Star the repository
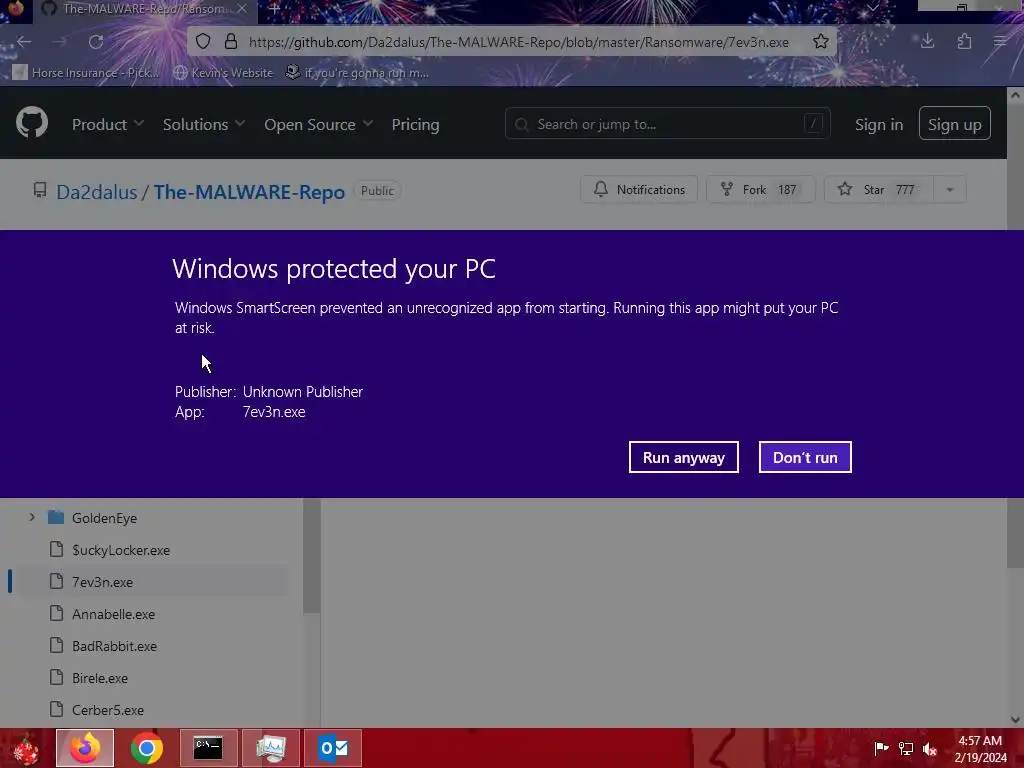1024x768 pixels. [x=879, y=189]
